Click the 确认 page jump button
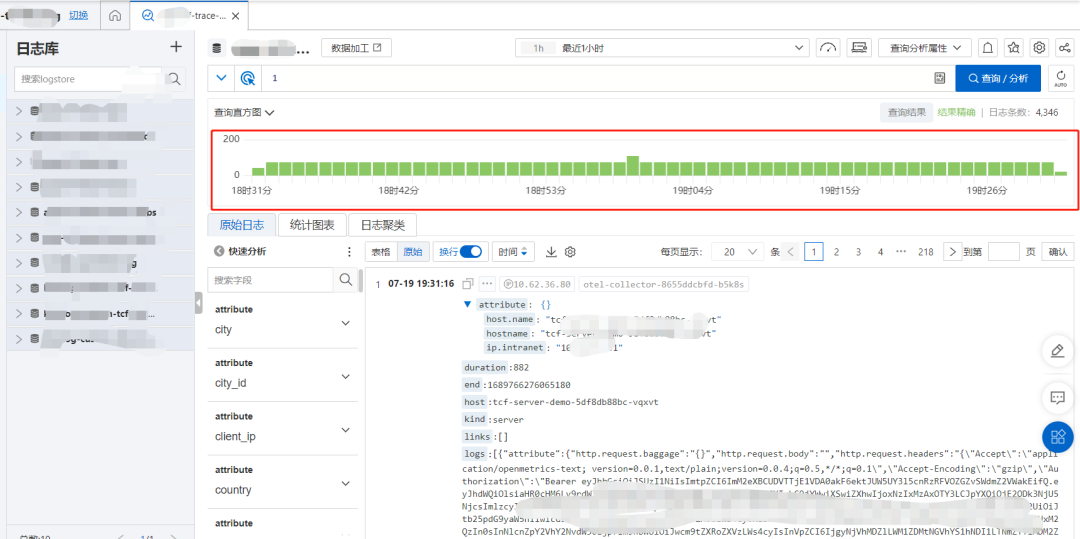Image resolution: width=1080 pixels, height=539 pixels. 1057,252
